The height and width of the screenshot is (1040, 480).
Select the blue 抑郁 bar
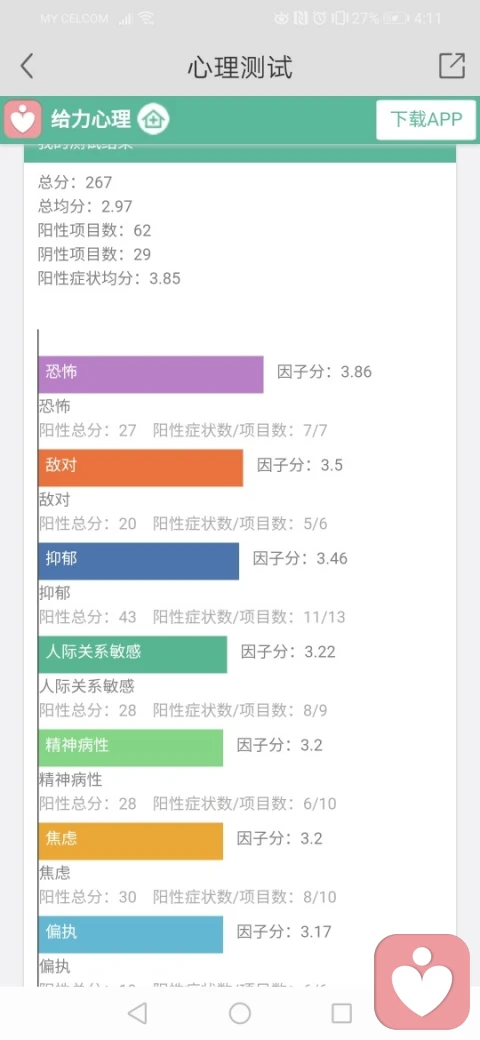pyautogui.click(x=139, y=561)
